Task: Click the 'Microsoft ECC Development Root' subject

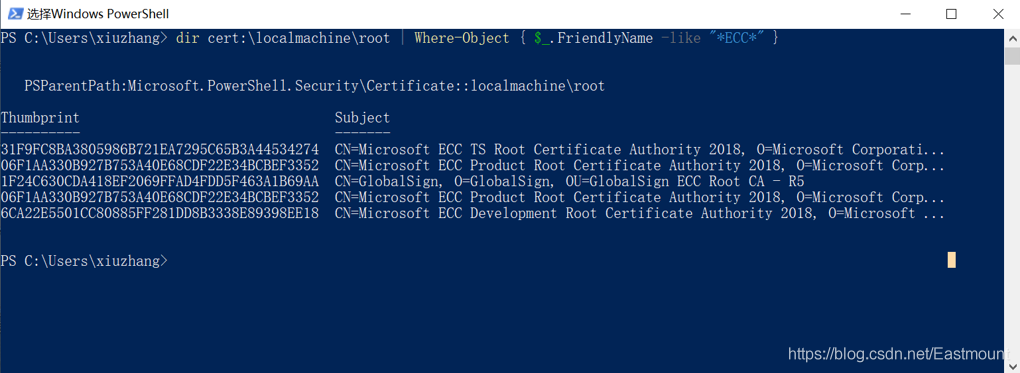Action: pyautogui.click(x=639, y=214)
